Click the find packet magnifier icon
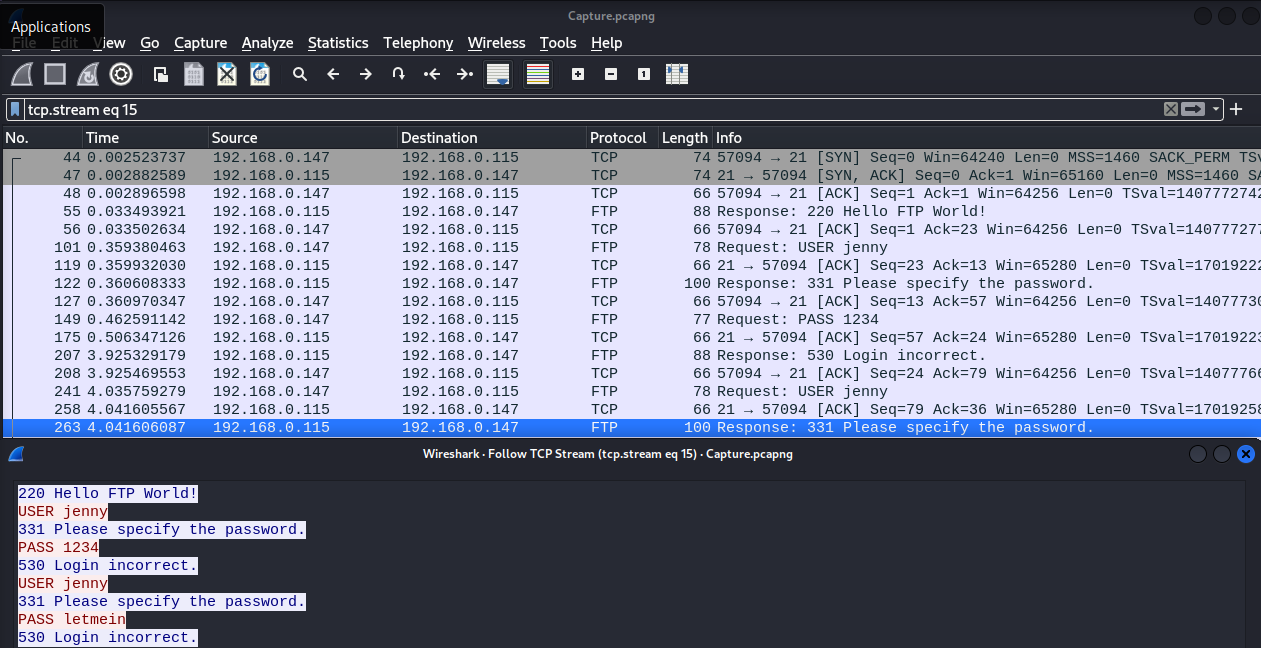 [299, 74]
